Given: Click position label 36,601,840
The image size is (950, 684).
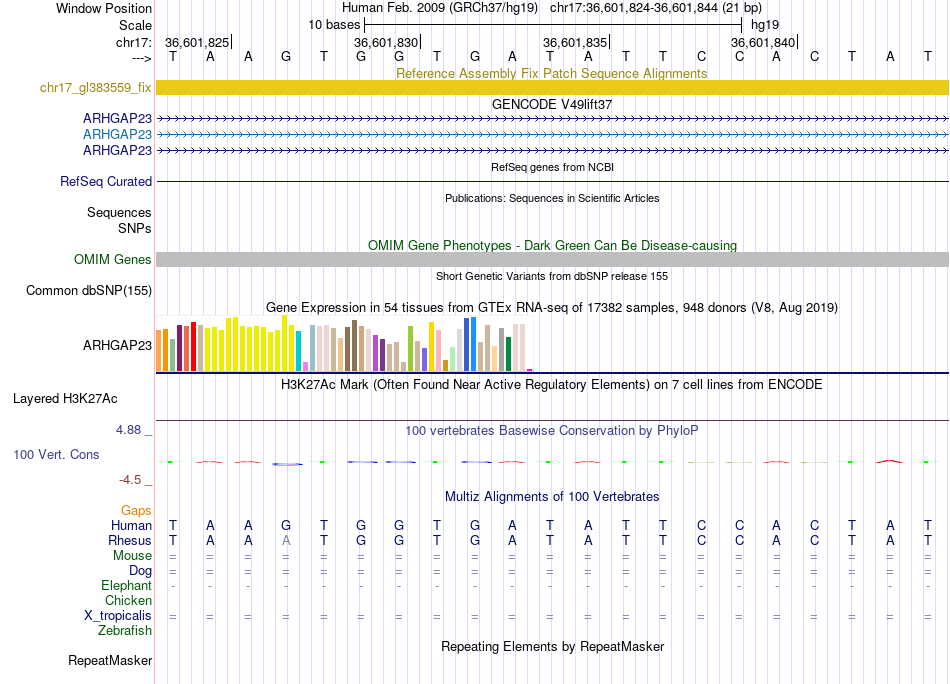Looking at the screenshot, I should click(763, 42).
